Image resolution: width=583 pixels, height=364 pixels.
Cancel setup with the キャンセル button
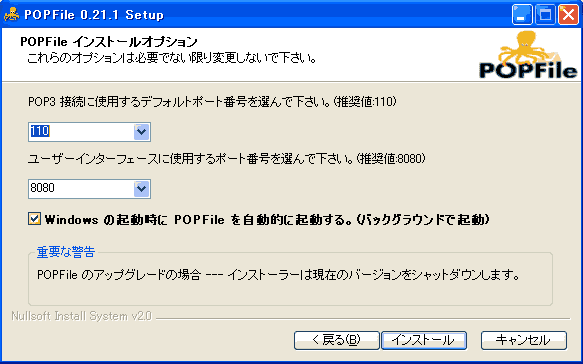click(524, 340)
